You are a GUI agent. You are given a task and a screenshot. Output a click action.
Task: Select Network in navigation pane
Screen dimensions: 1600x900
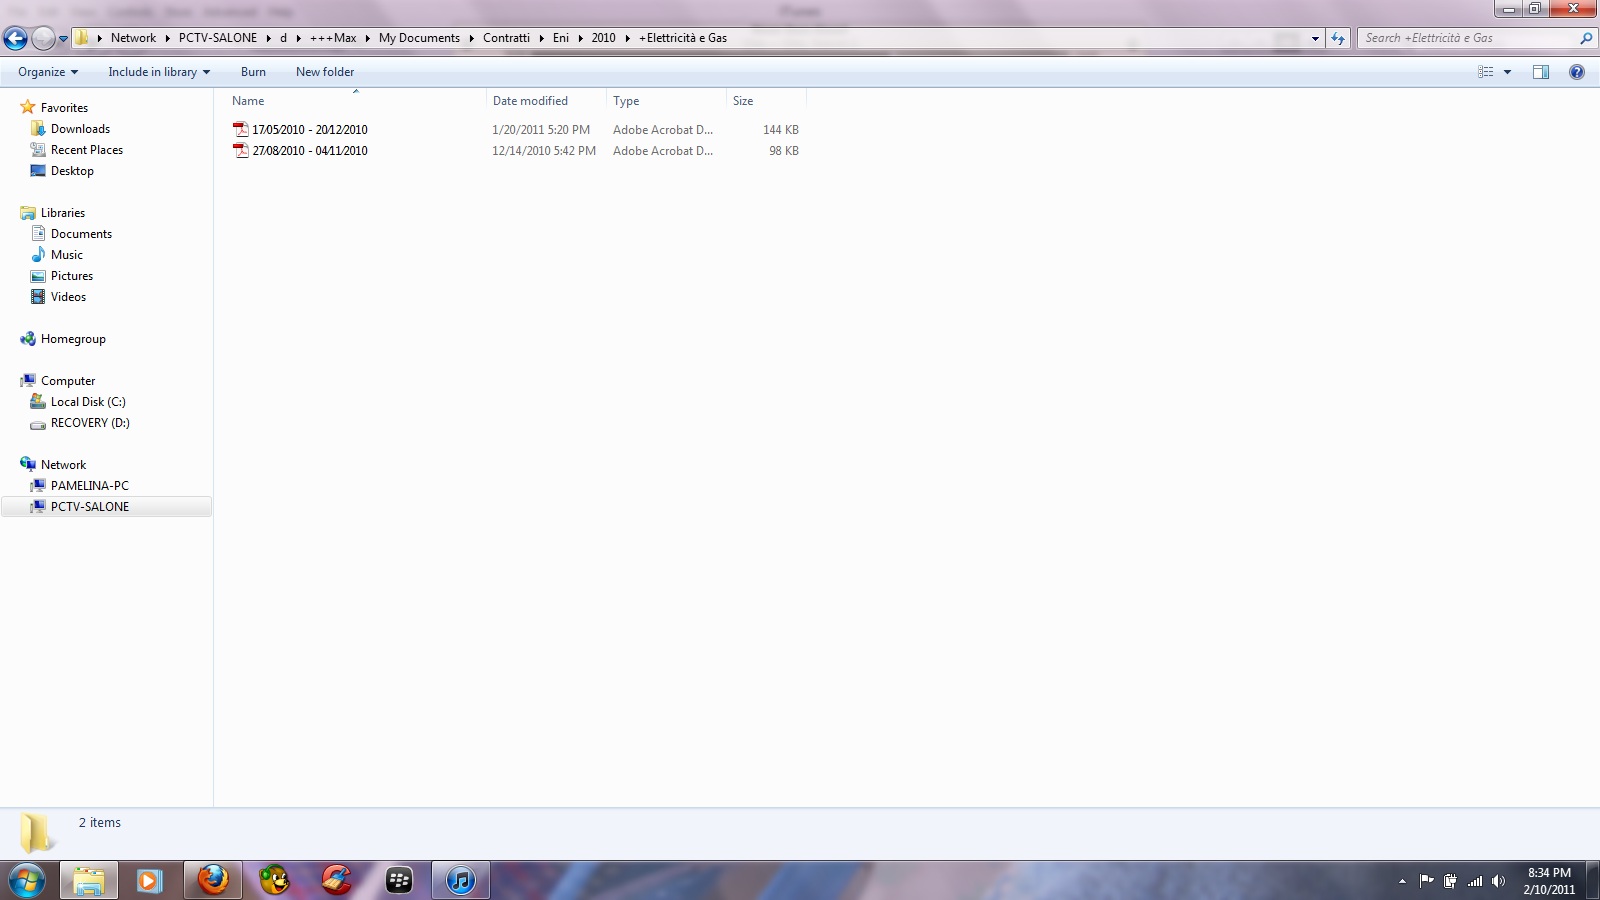[63, 465]
